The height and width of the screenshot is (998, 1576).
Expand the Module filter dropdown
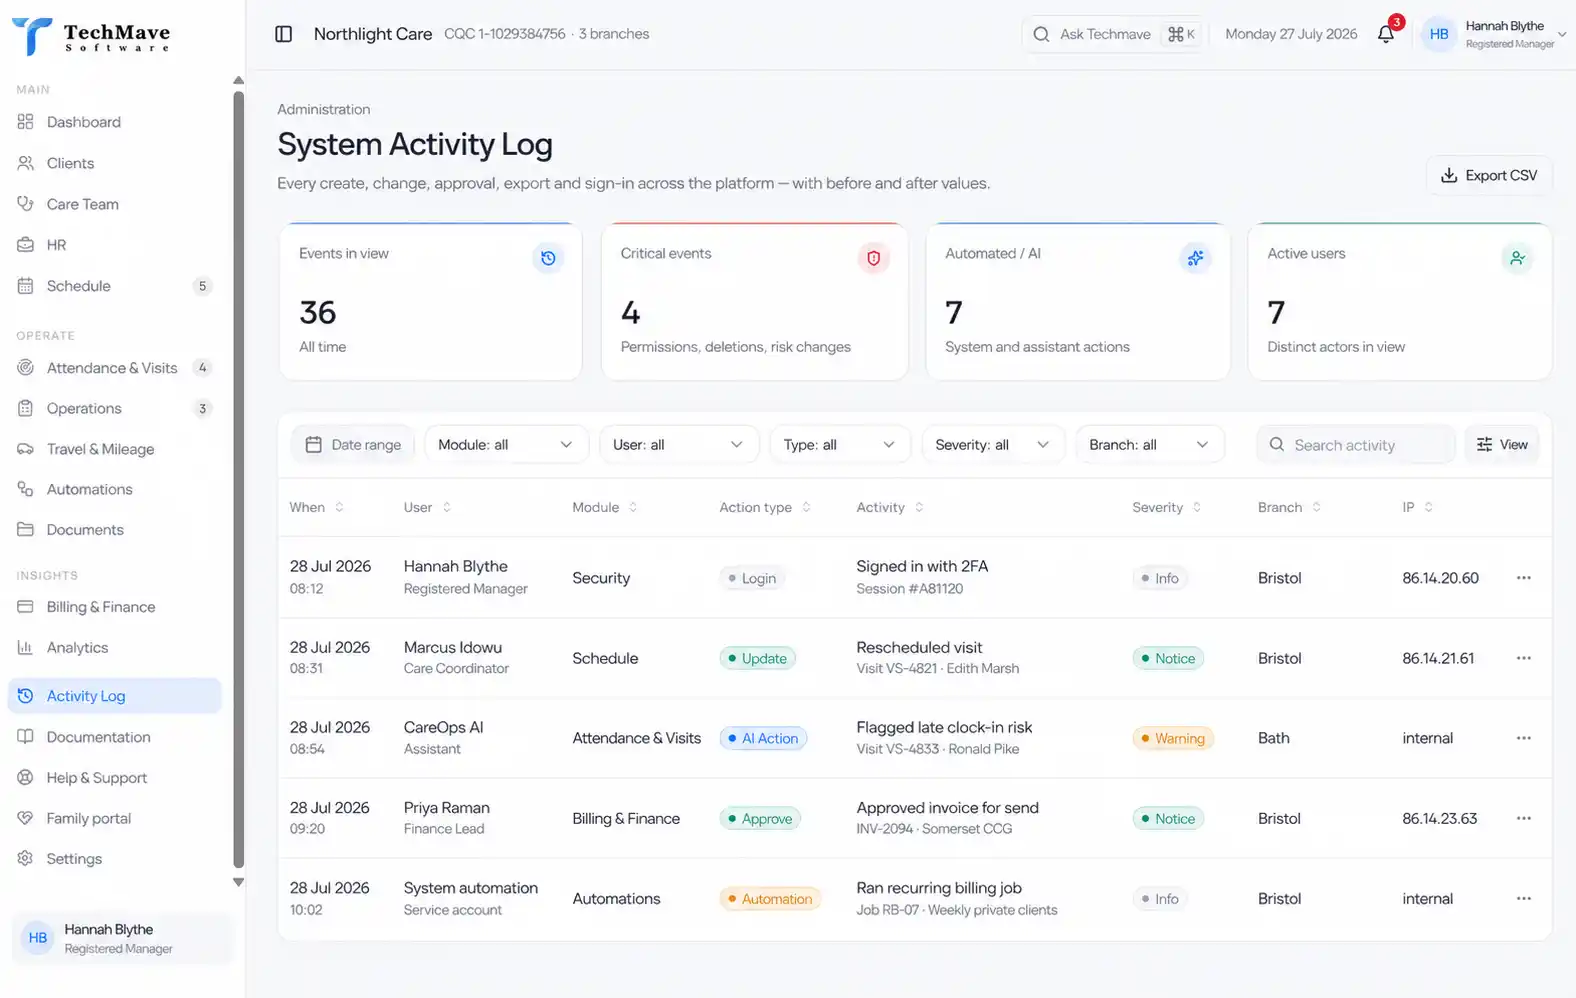505,445
